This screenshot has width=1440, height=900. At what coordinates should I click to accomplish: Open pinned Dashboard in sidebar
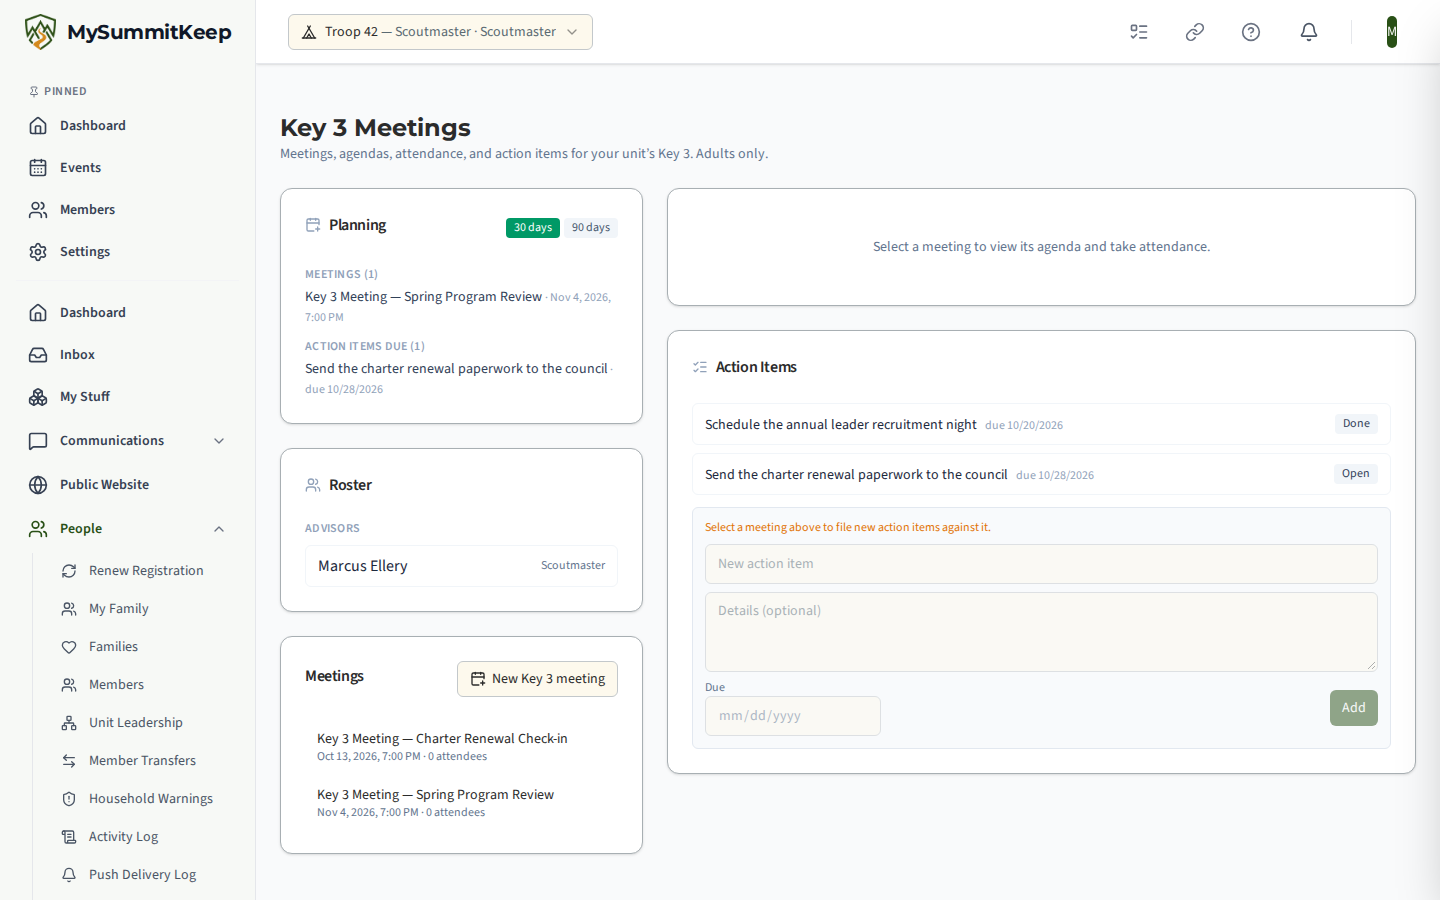click(128, 126)
